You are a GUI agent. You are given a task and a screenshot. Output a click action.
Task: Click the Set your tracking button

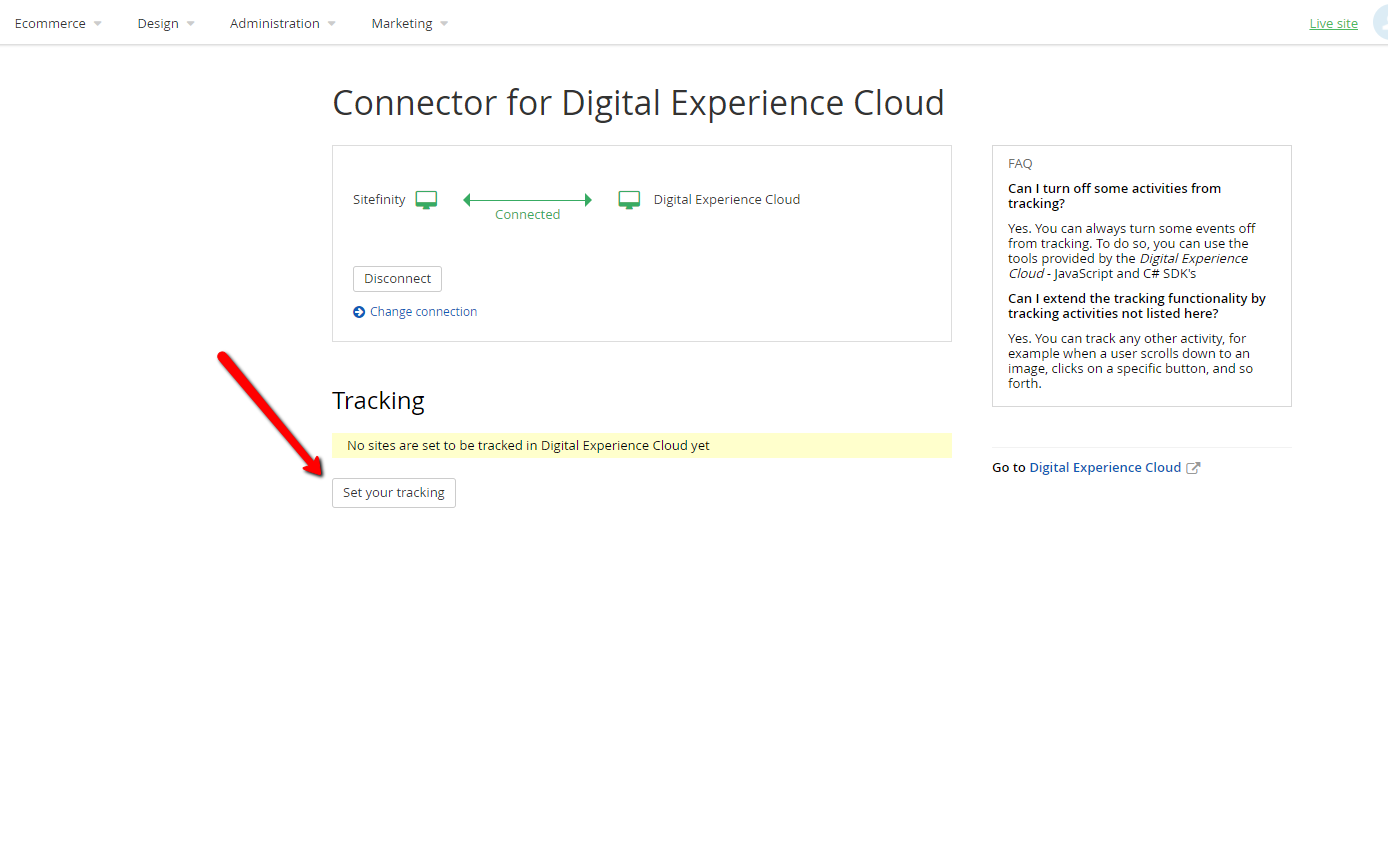[394, 493]
